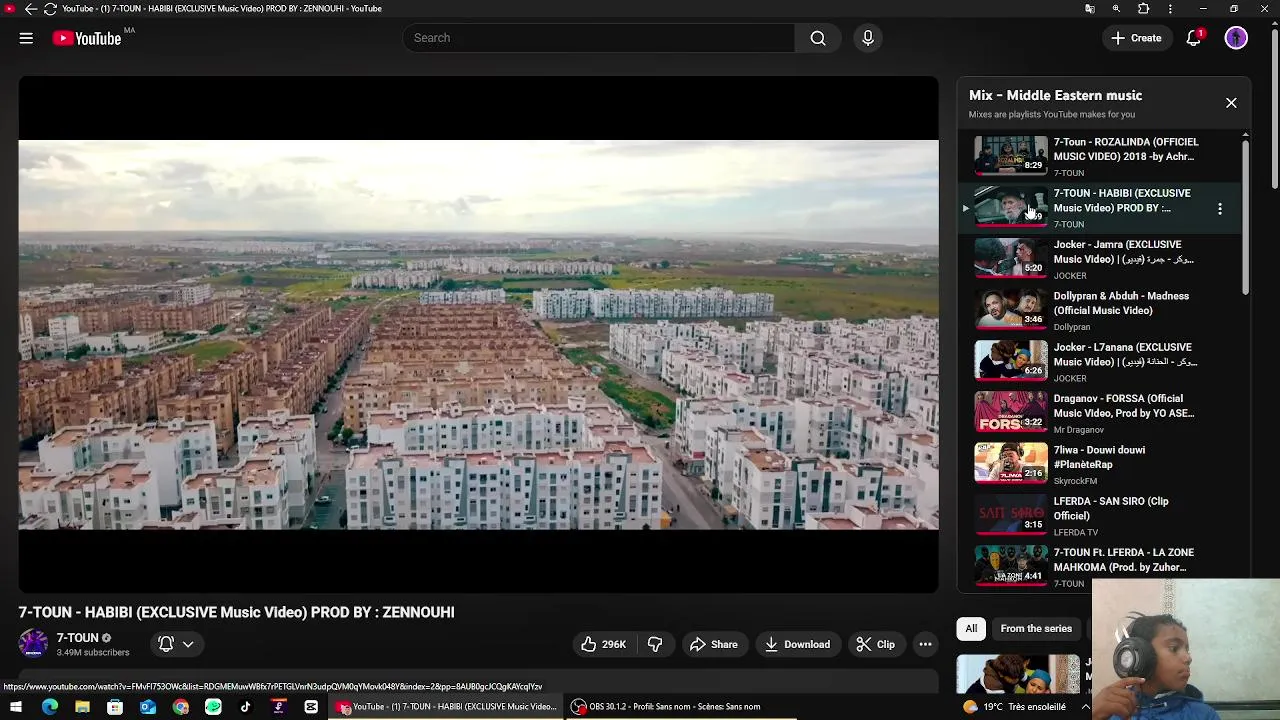Screen dimensions: 1280x720
Task: Click the Create button
Action: [1135, 38]
